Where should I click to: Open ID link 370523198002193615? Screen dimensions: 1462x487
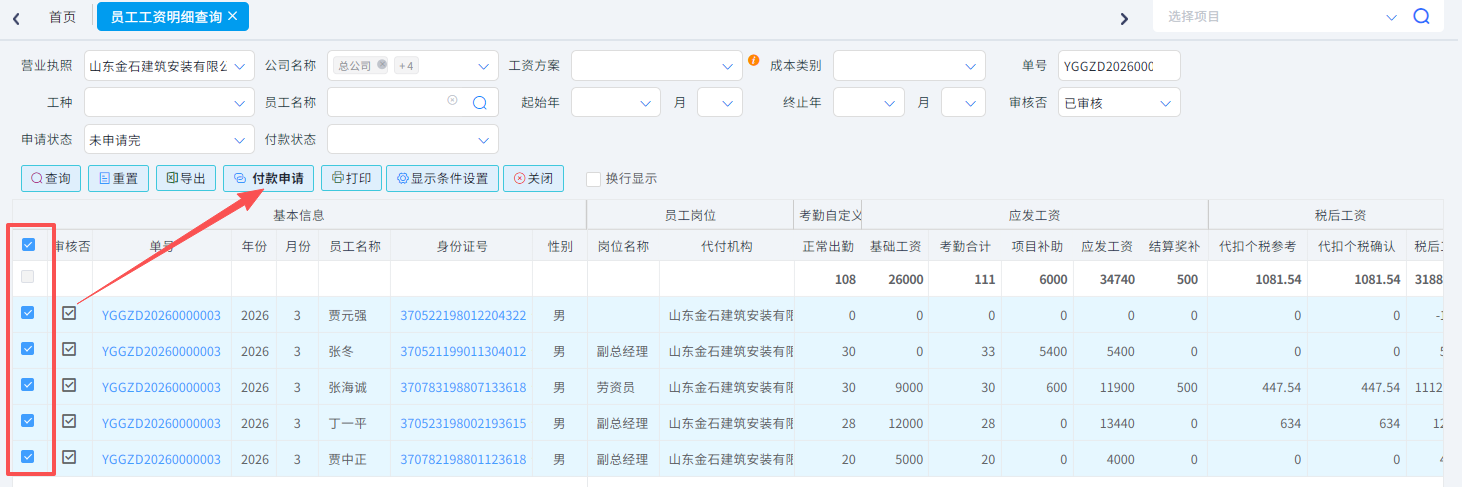coord(463,423)
